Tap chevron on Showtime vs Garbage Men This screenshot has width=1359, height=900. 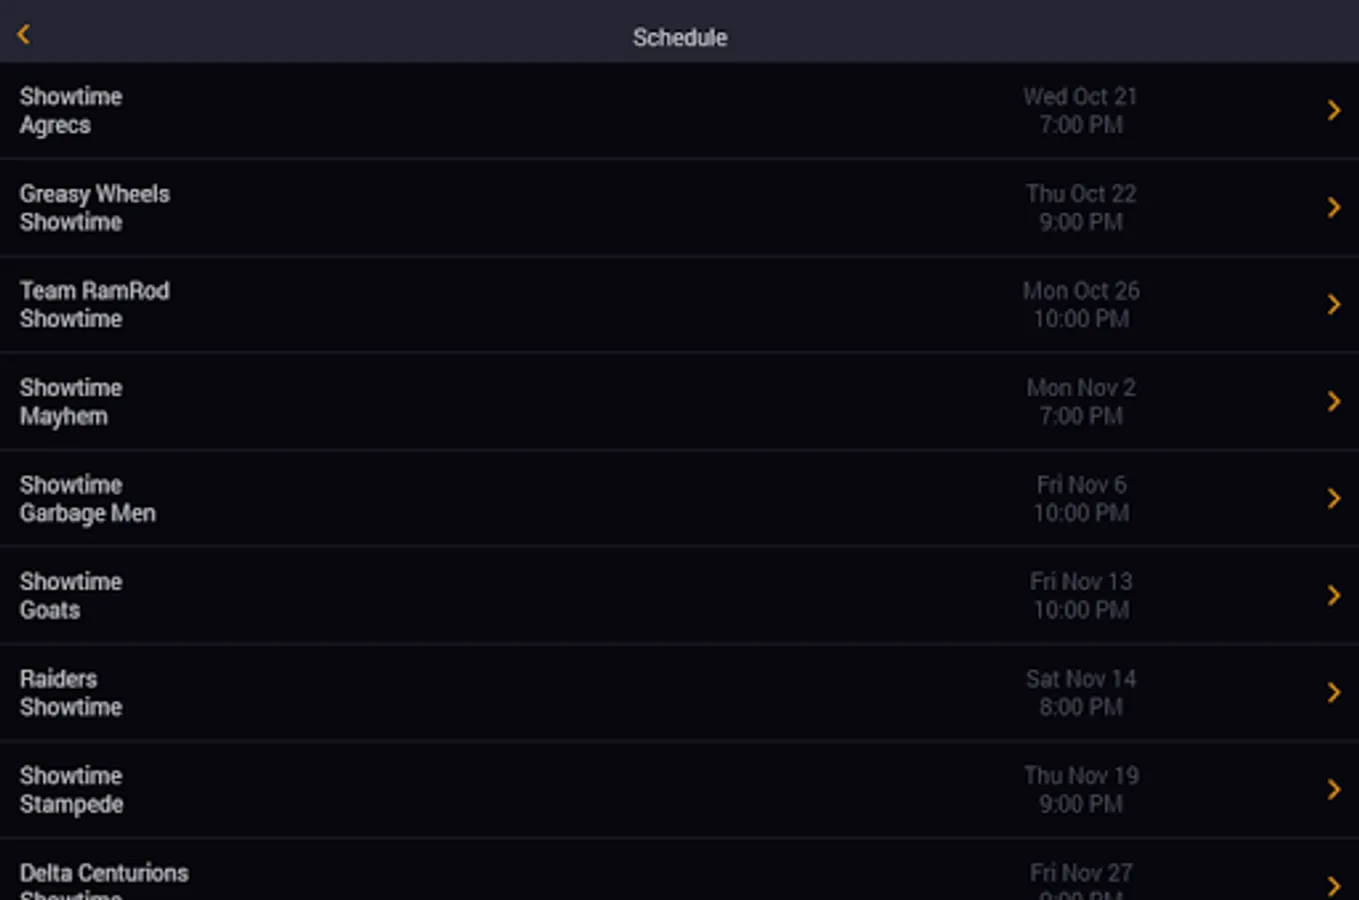(x=1333, y=498)
